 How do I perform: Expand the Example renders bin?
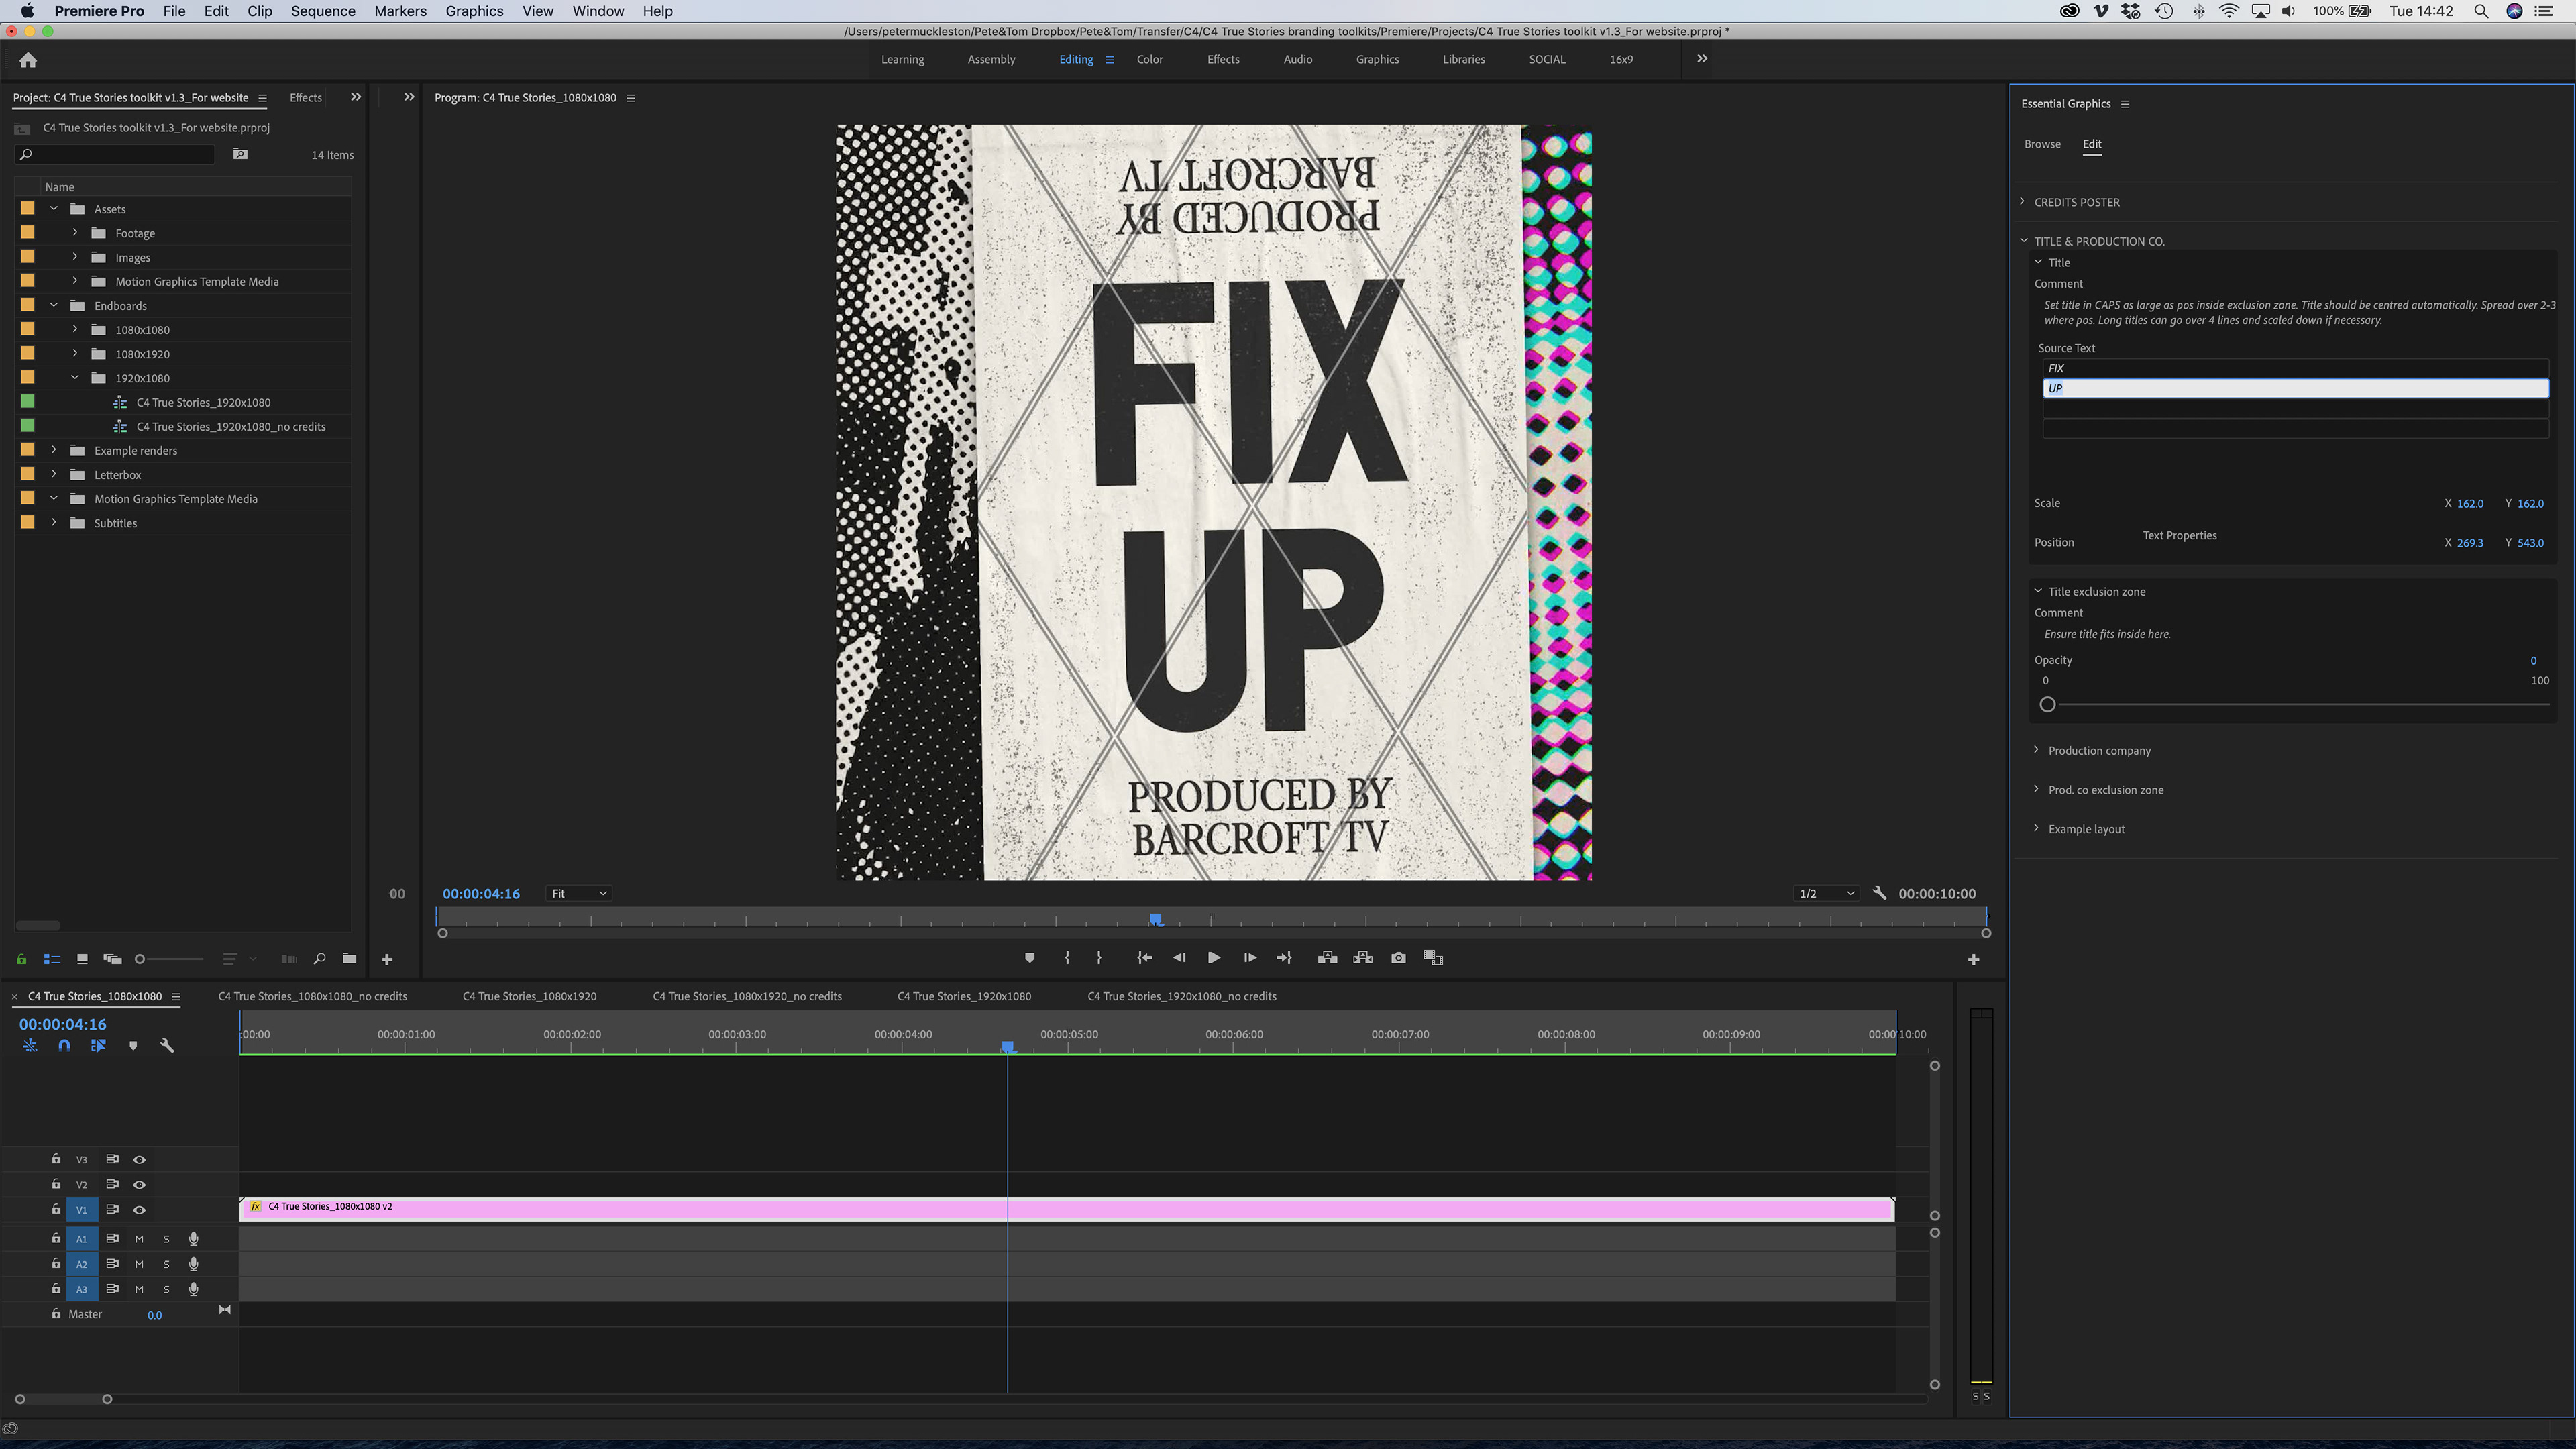click(x=54, y=450)
